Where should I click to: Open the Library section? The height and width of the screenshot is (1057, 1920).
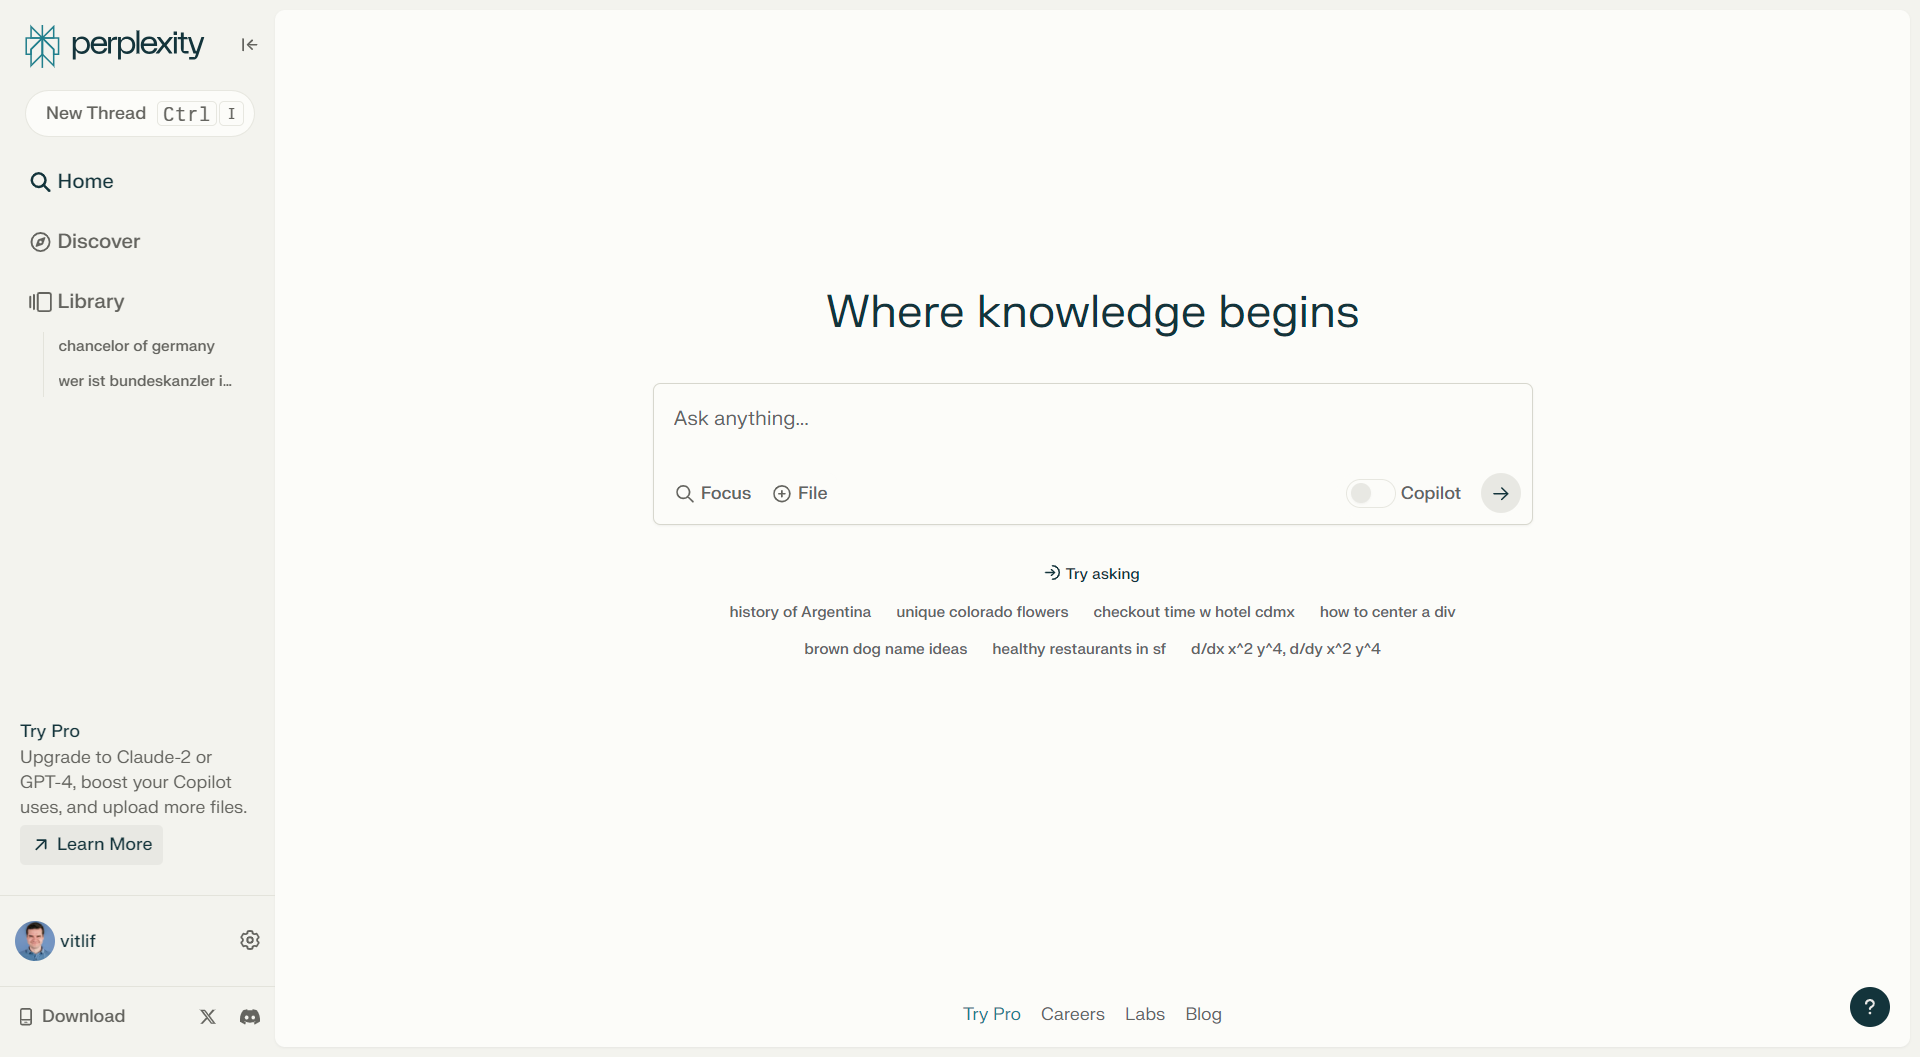(x=90, y=301)
